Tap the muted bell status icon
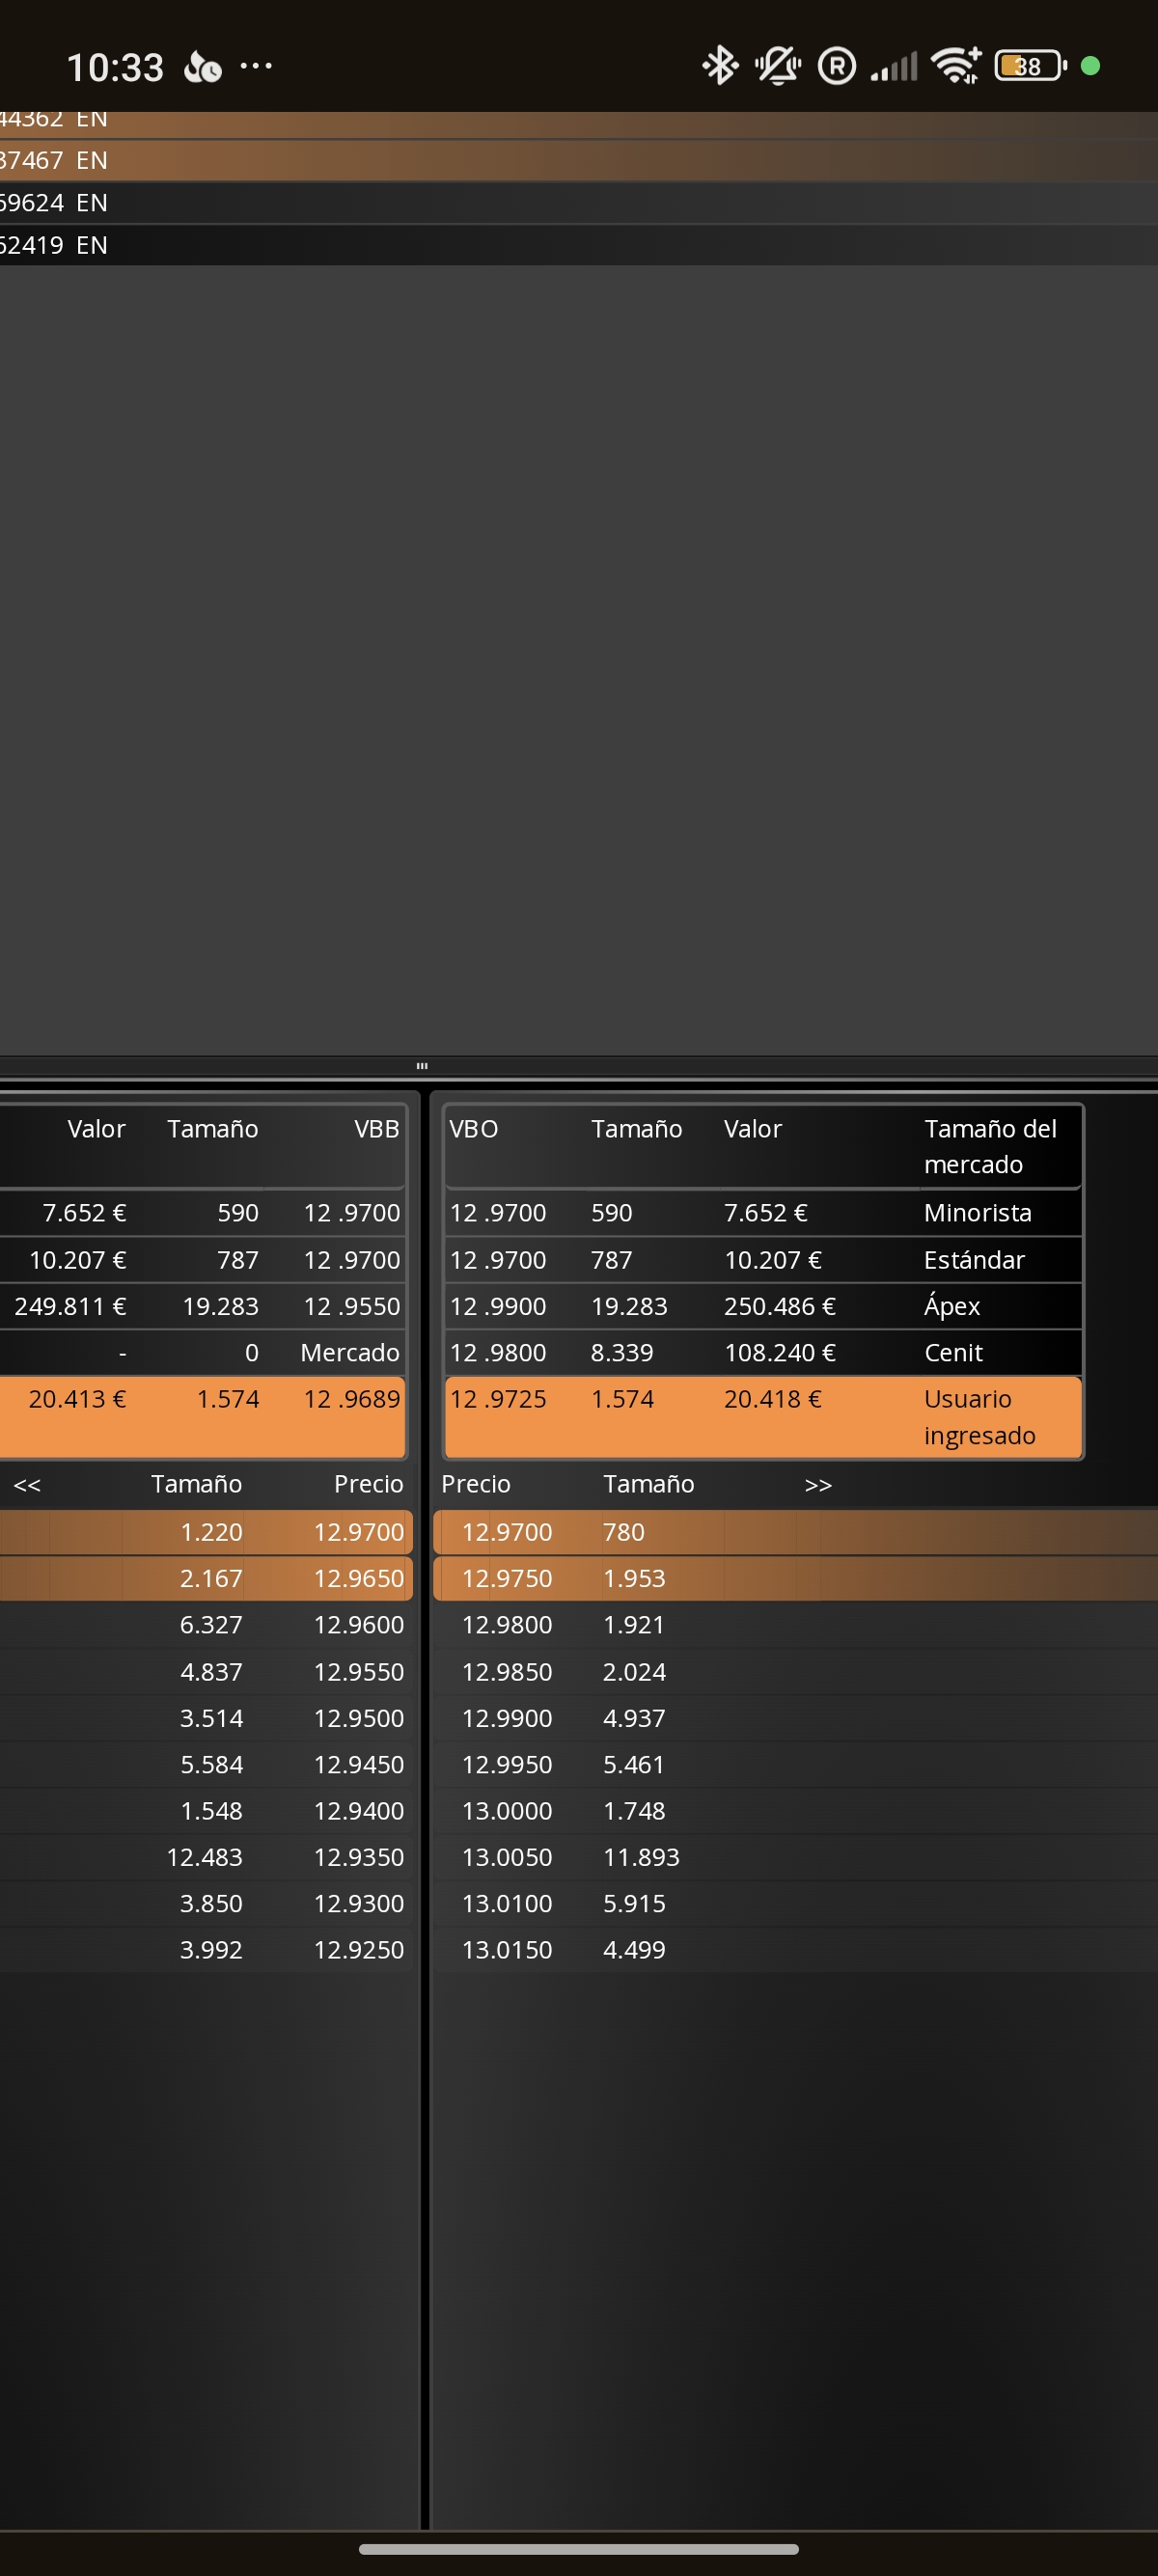This screenshot has width=1158, height=2576. [x=778, y=66]
